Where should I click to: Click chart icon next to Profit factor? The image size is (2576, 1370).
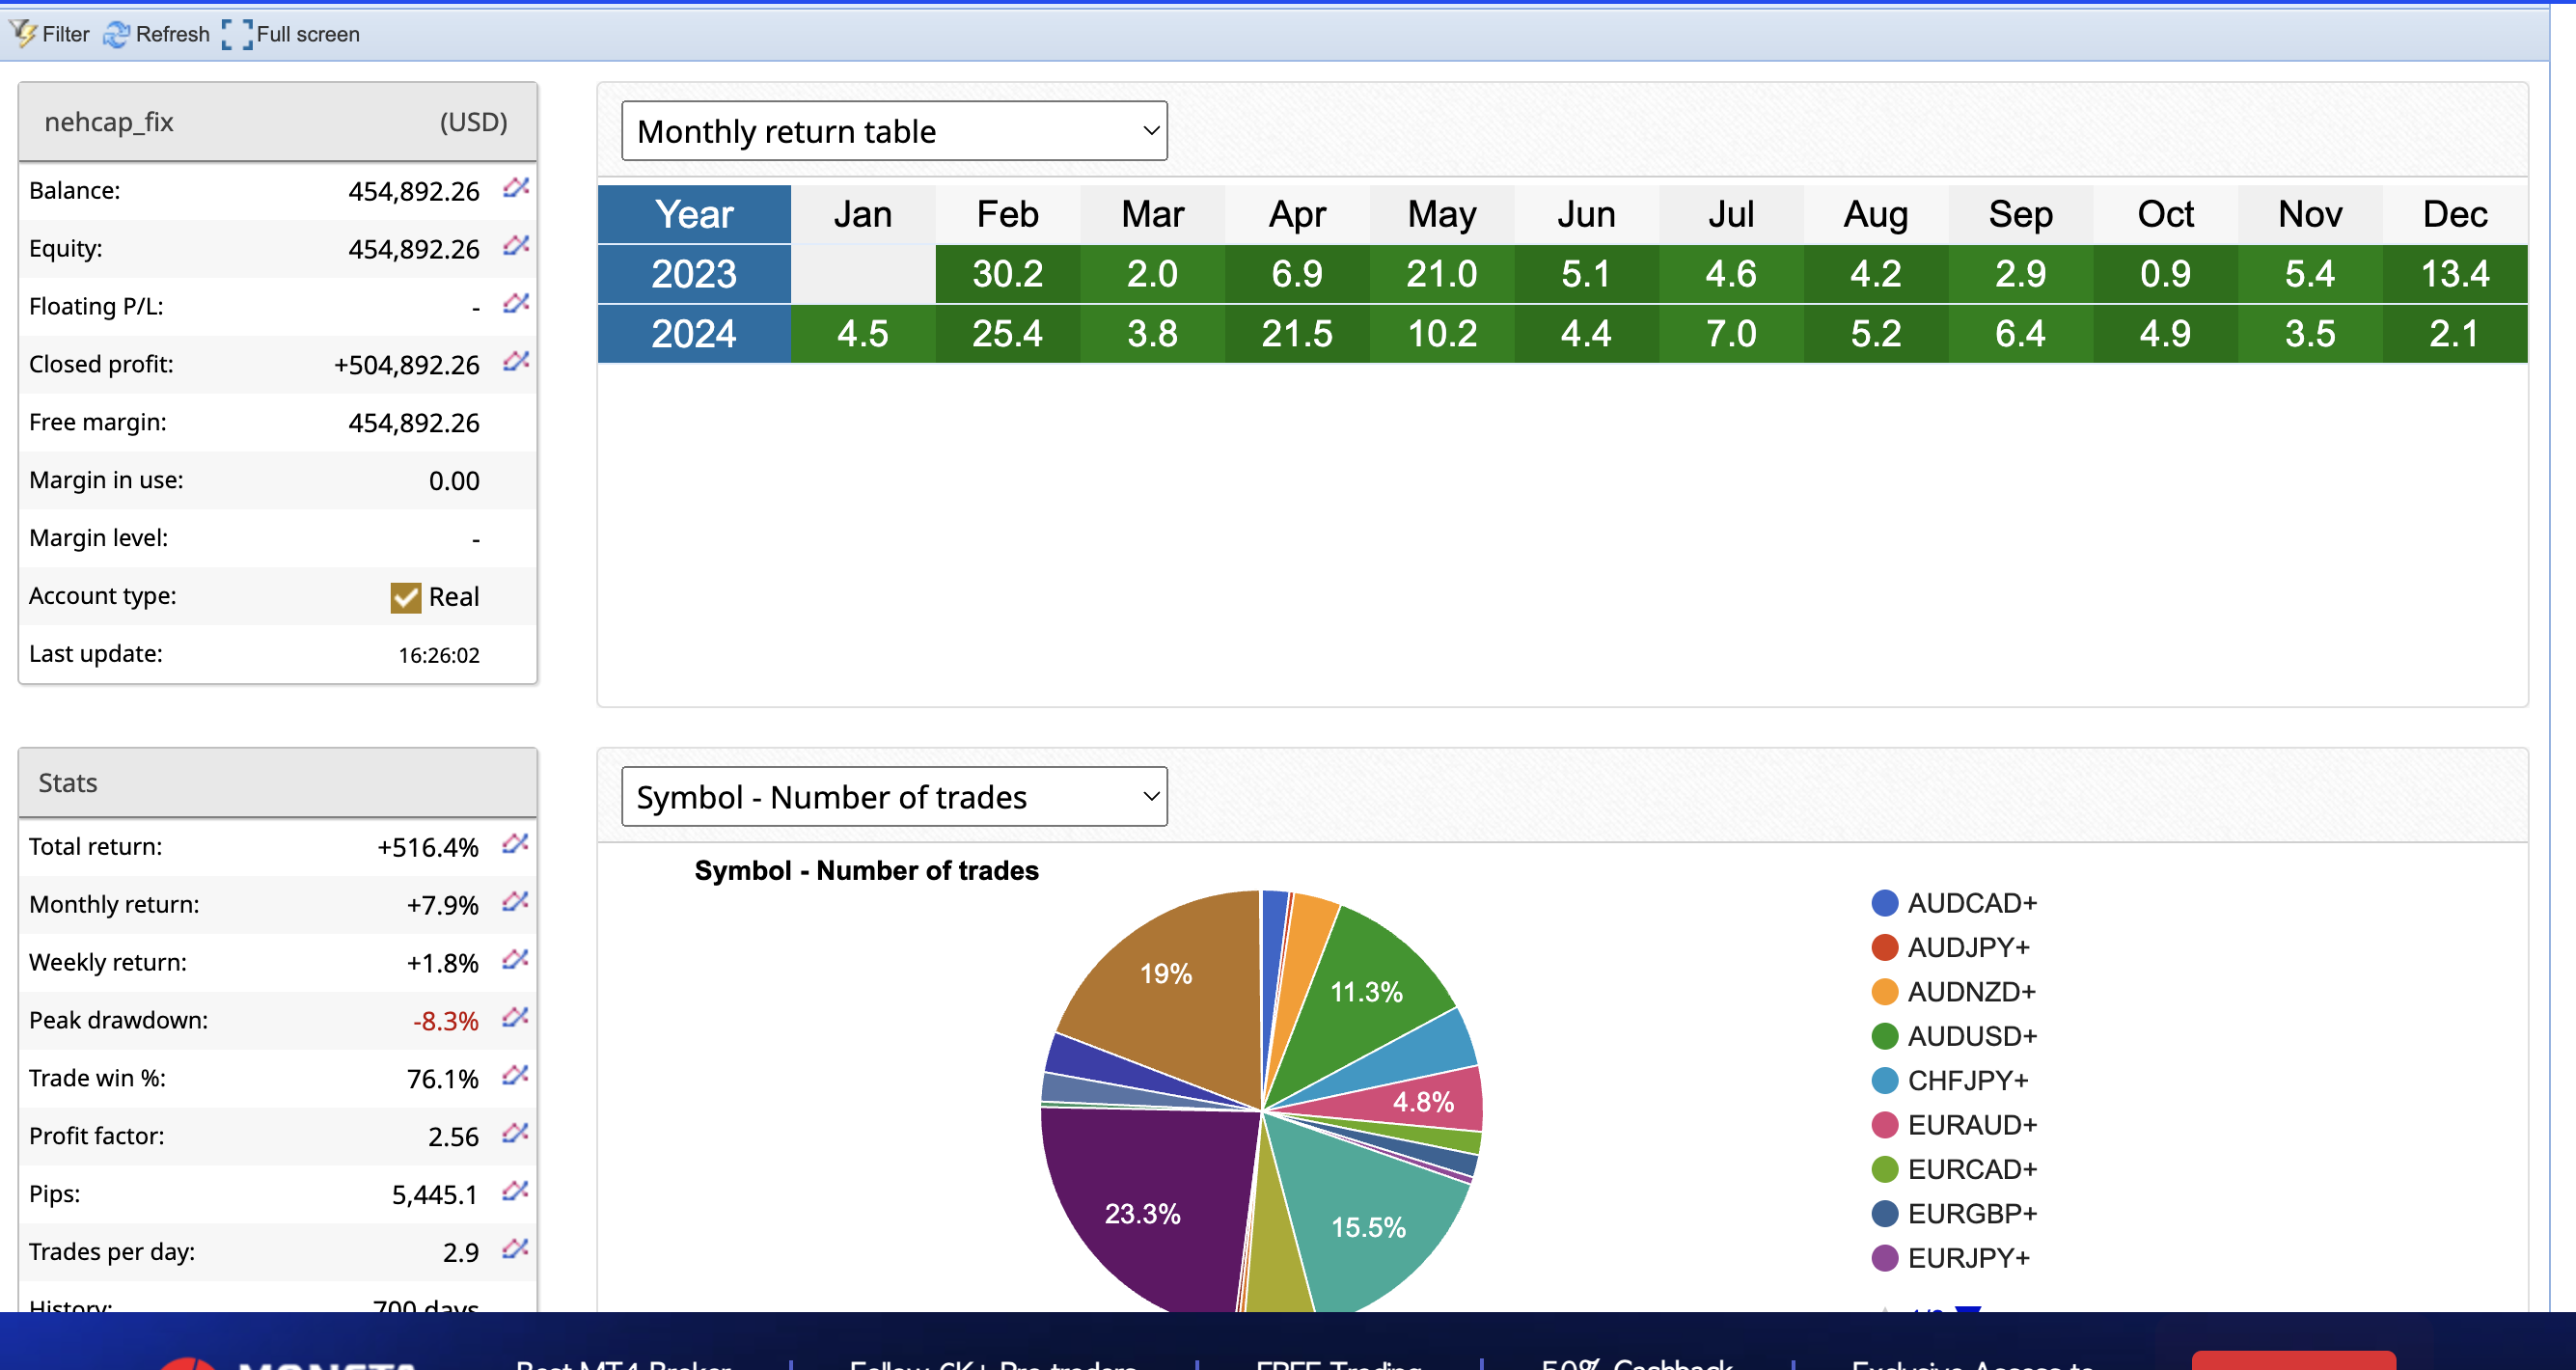514,1134
